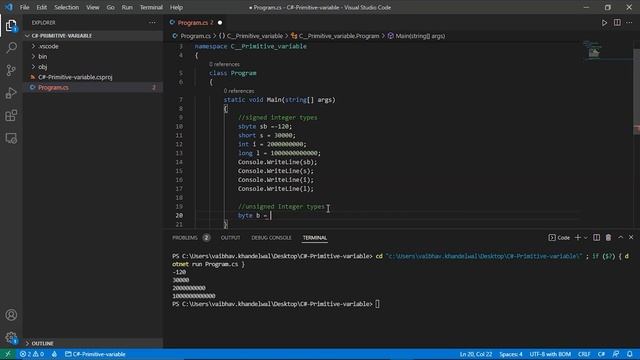The height and width of the screenshot is (360, 640).
Task: Click 0 references above Main method
Action: [239, 91]
